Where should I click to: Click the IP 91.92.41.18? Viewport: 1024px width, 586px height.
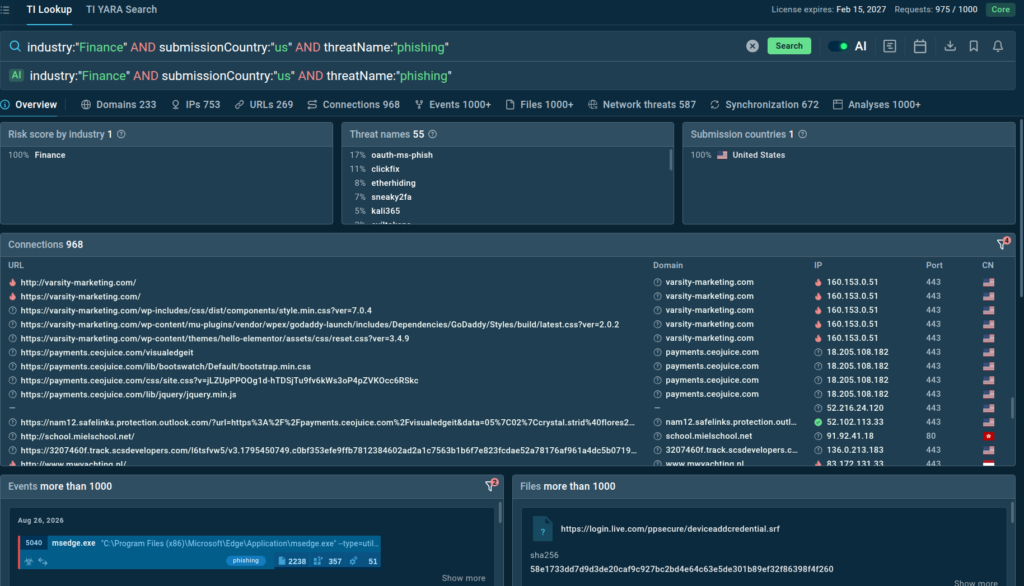(x=850, y=436)
